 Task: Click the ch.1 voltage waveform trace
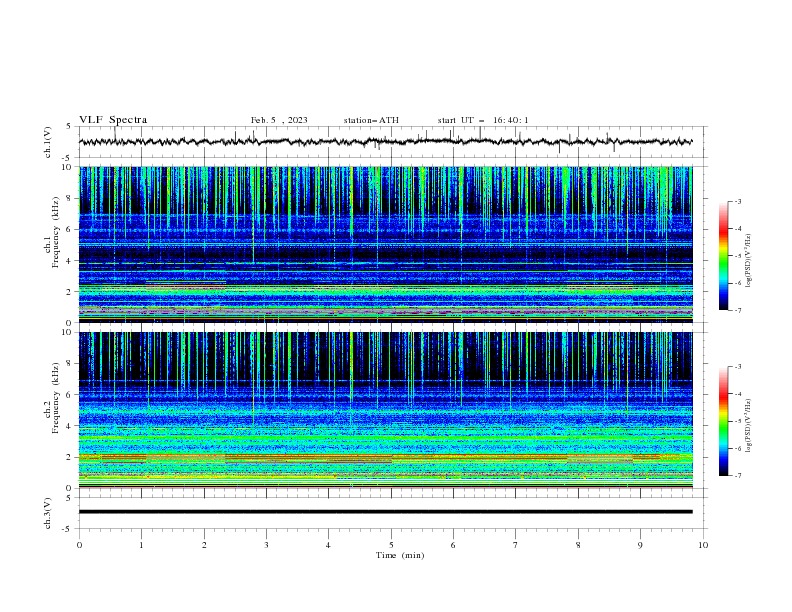[385, 142]
